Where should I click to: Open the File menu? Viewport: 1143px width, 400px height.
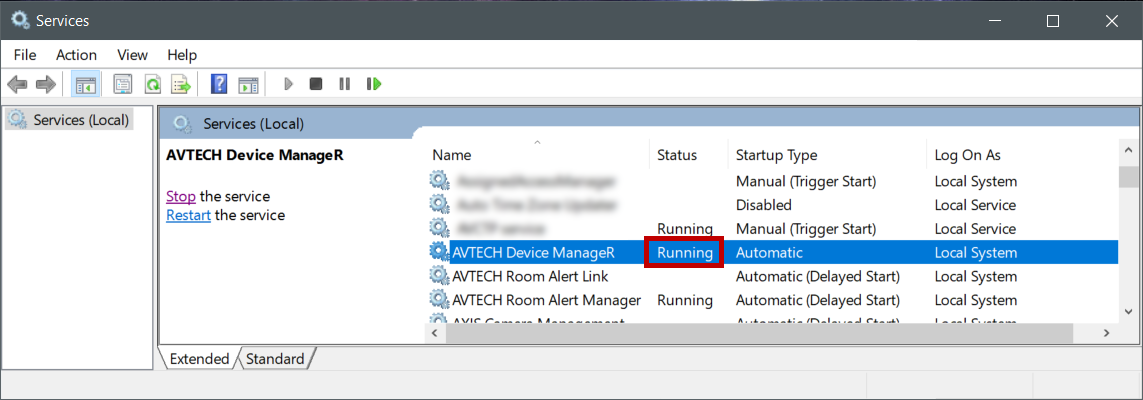click(x=25, y=55)
